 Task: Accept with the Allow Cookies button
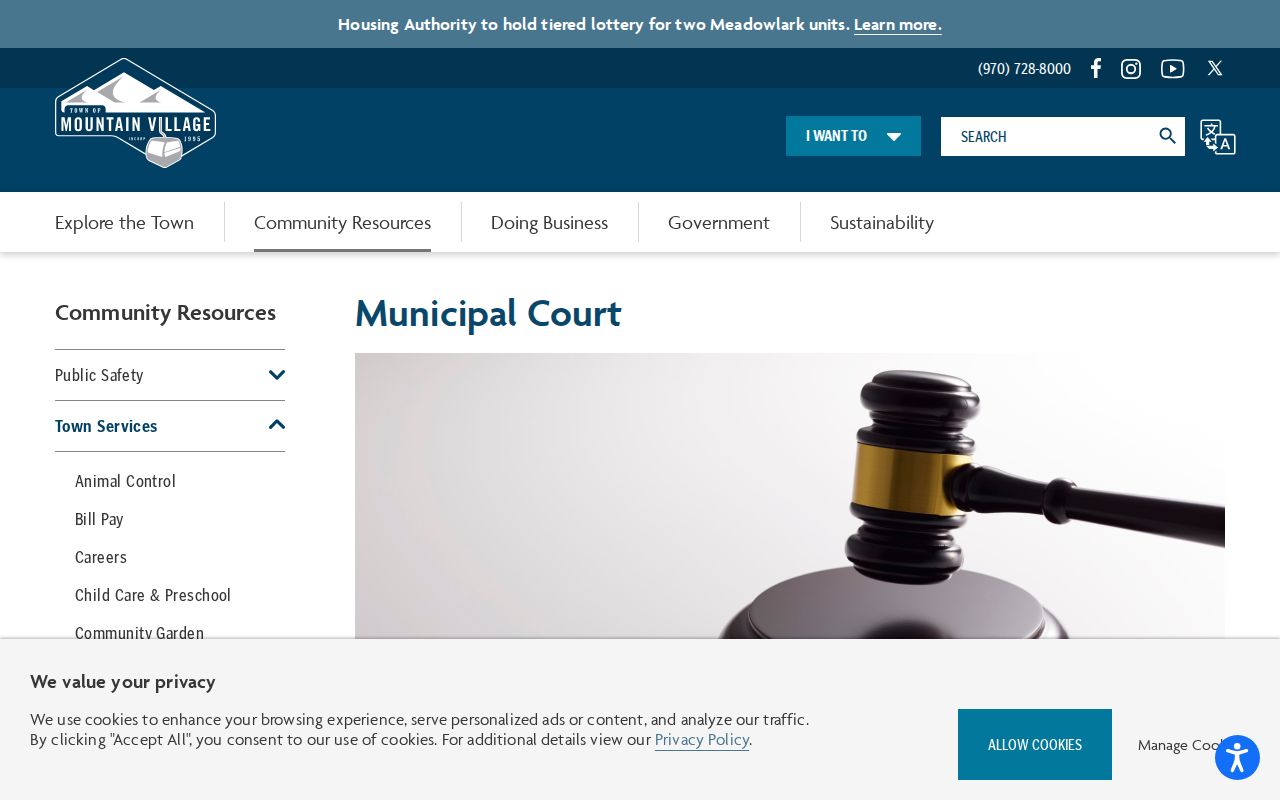[1035, 744]
